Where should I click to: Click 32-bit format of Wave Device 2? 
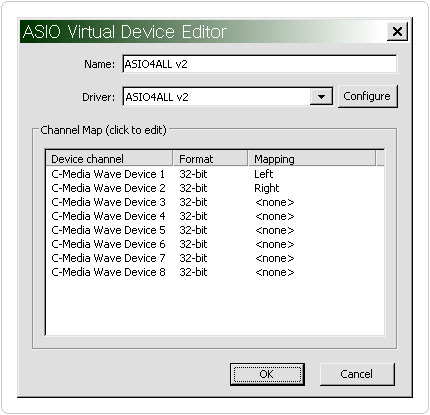tap(193, 188)
